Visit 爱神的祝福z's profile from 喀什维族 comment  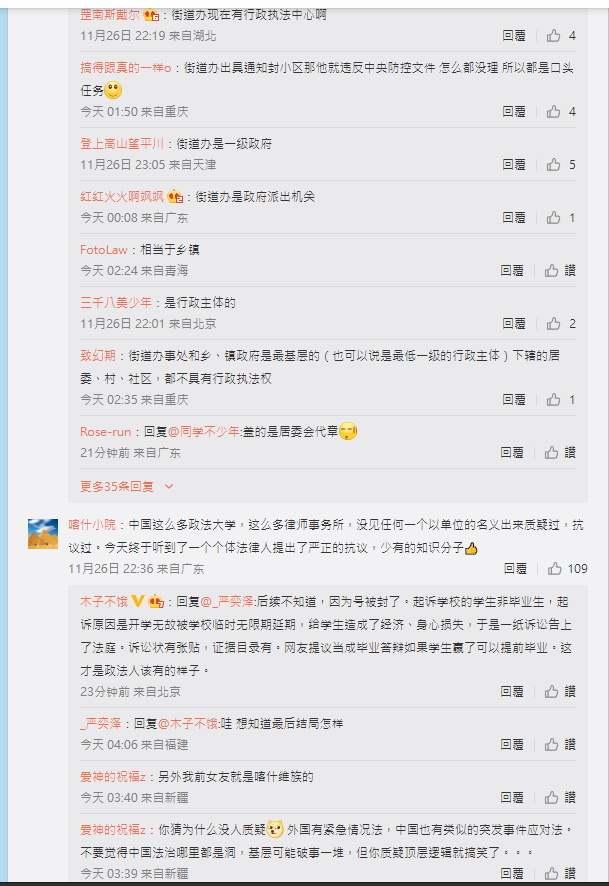pyautogui.click(x=113, y=777)
